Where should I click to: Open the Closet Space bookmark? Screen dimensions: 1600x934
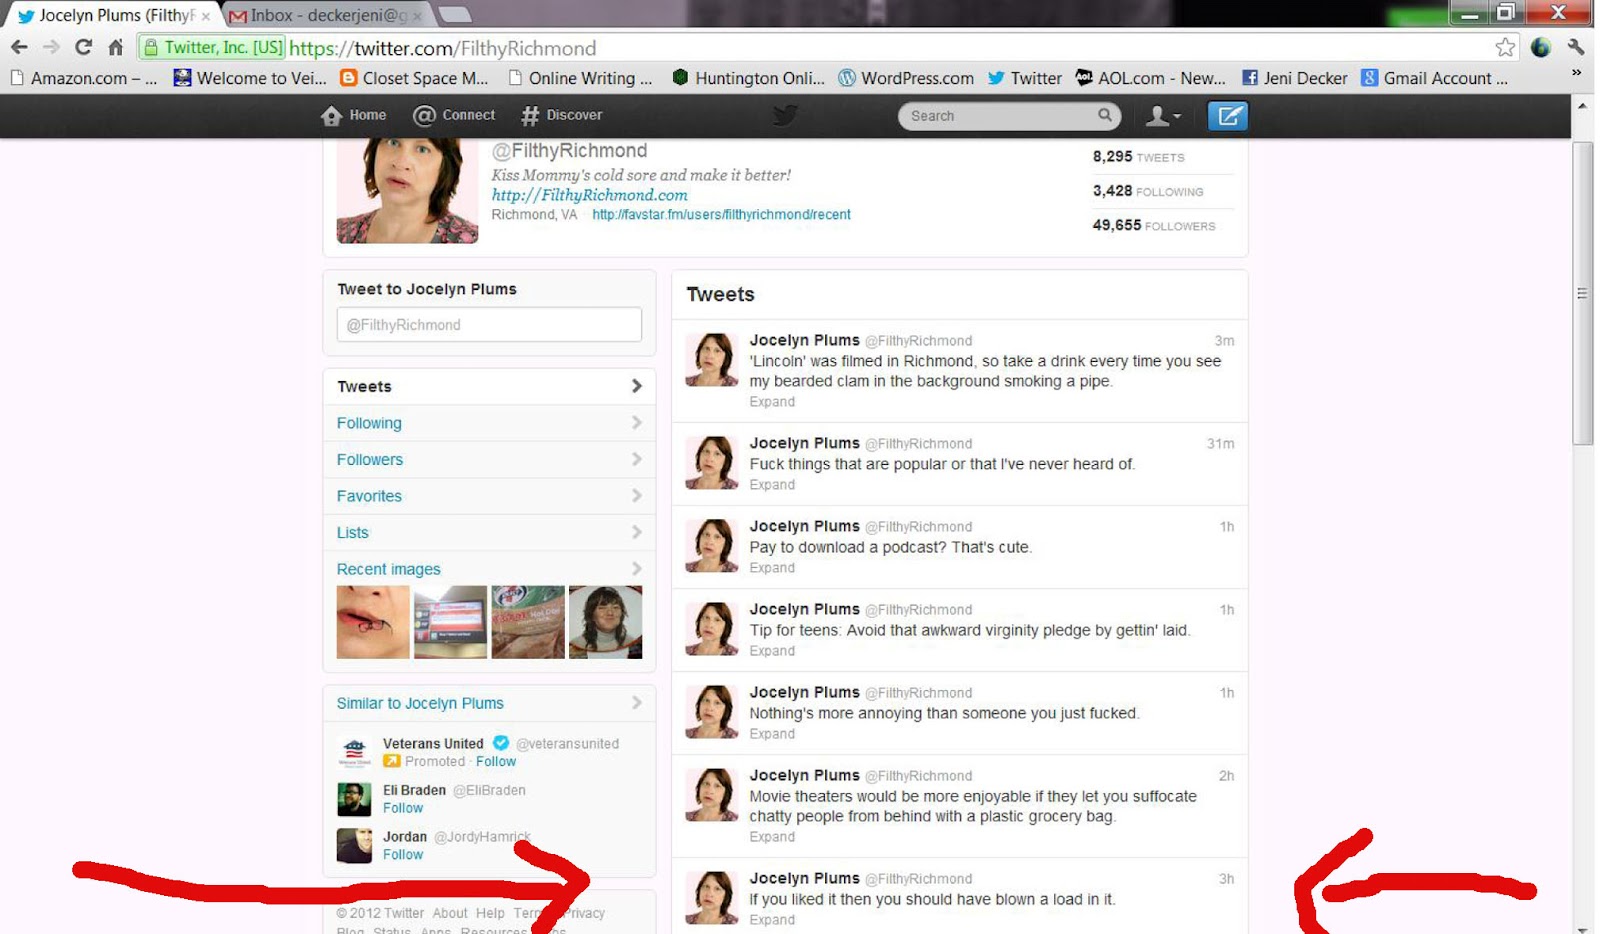pos(414,78)
